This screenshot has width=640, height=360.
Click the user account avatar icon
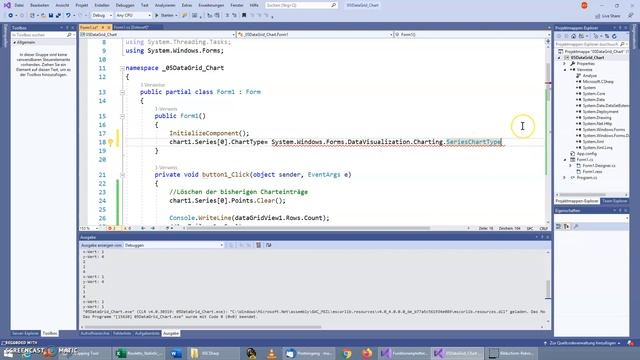pyautogui.click(x=584, y=5)
